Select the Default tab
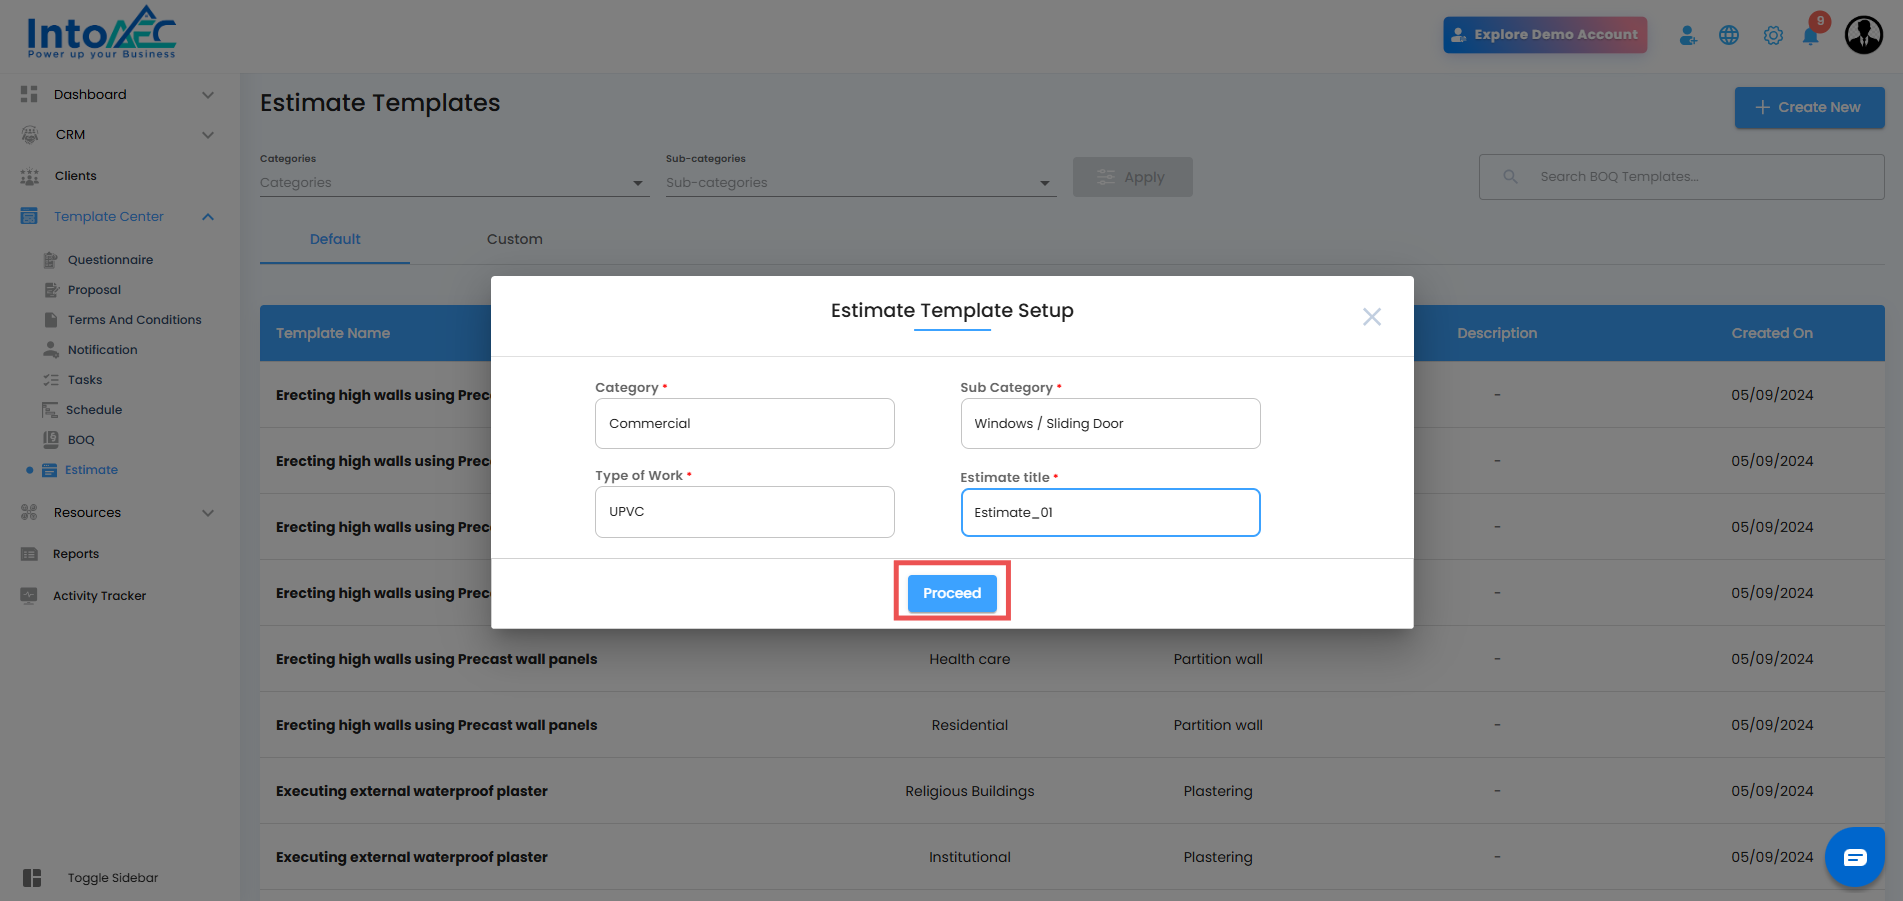The width and height of the screenshot is (1903, 901). coord(335,239)
